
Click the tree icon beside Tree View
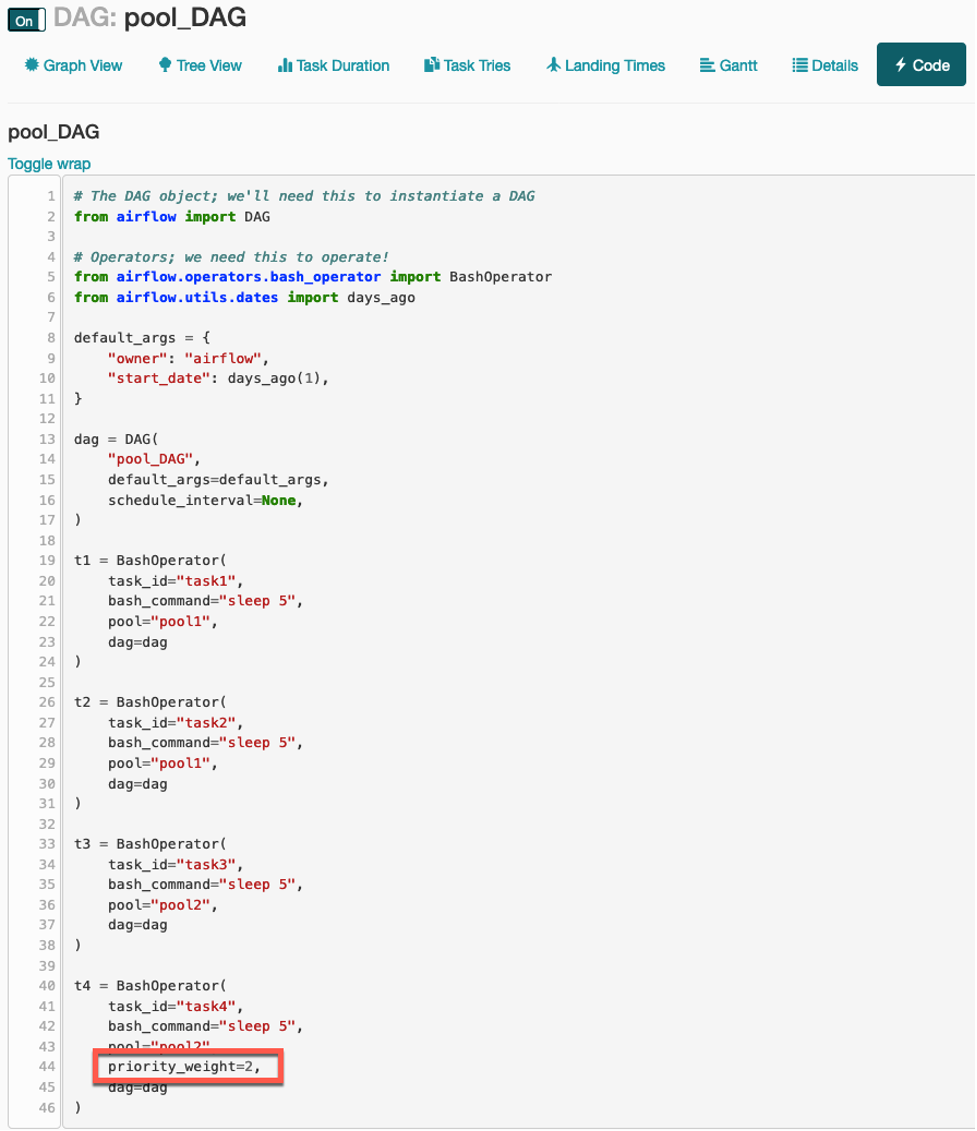click(165, 65)
